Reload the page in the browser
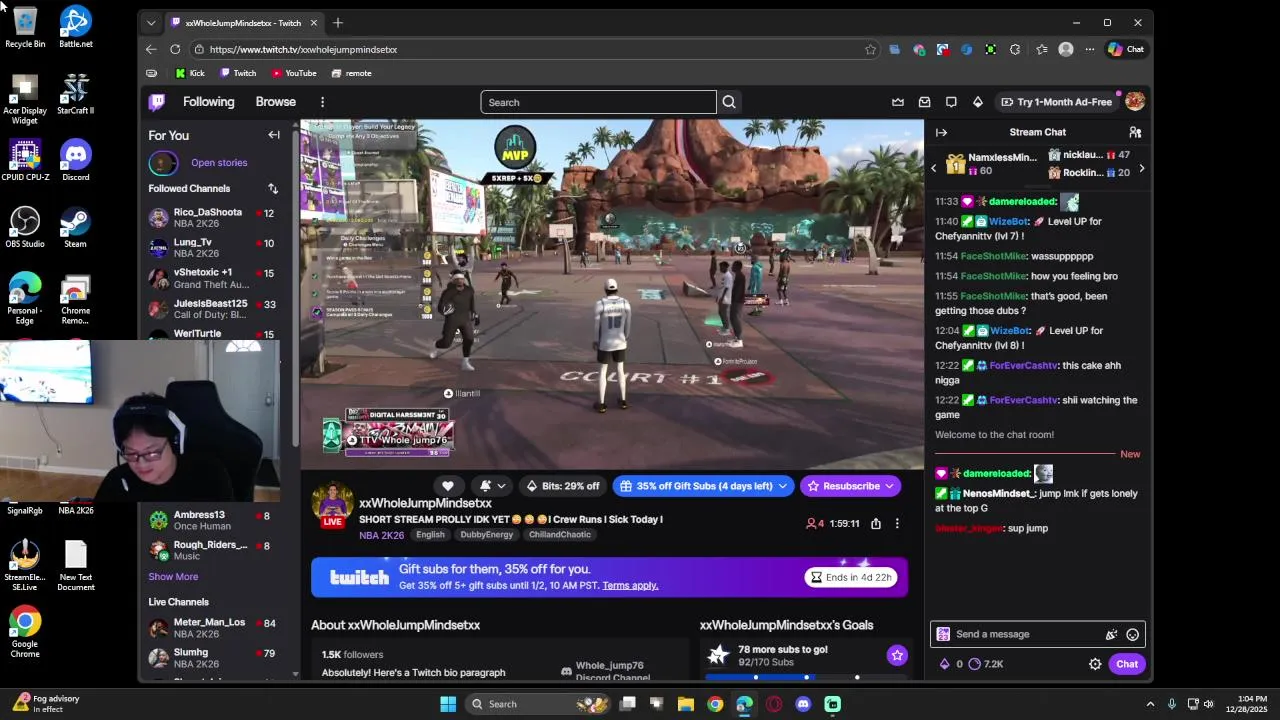 (175, 49)
